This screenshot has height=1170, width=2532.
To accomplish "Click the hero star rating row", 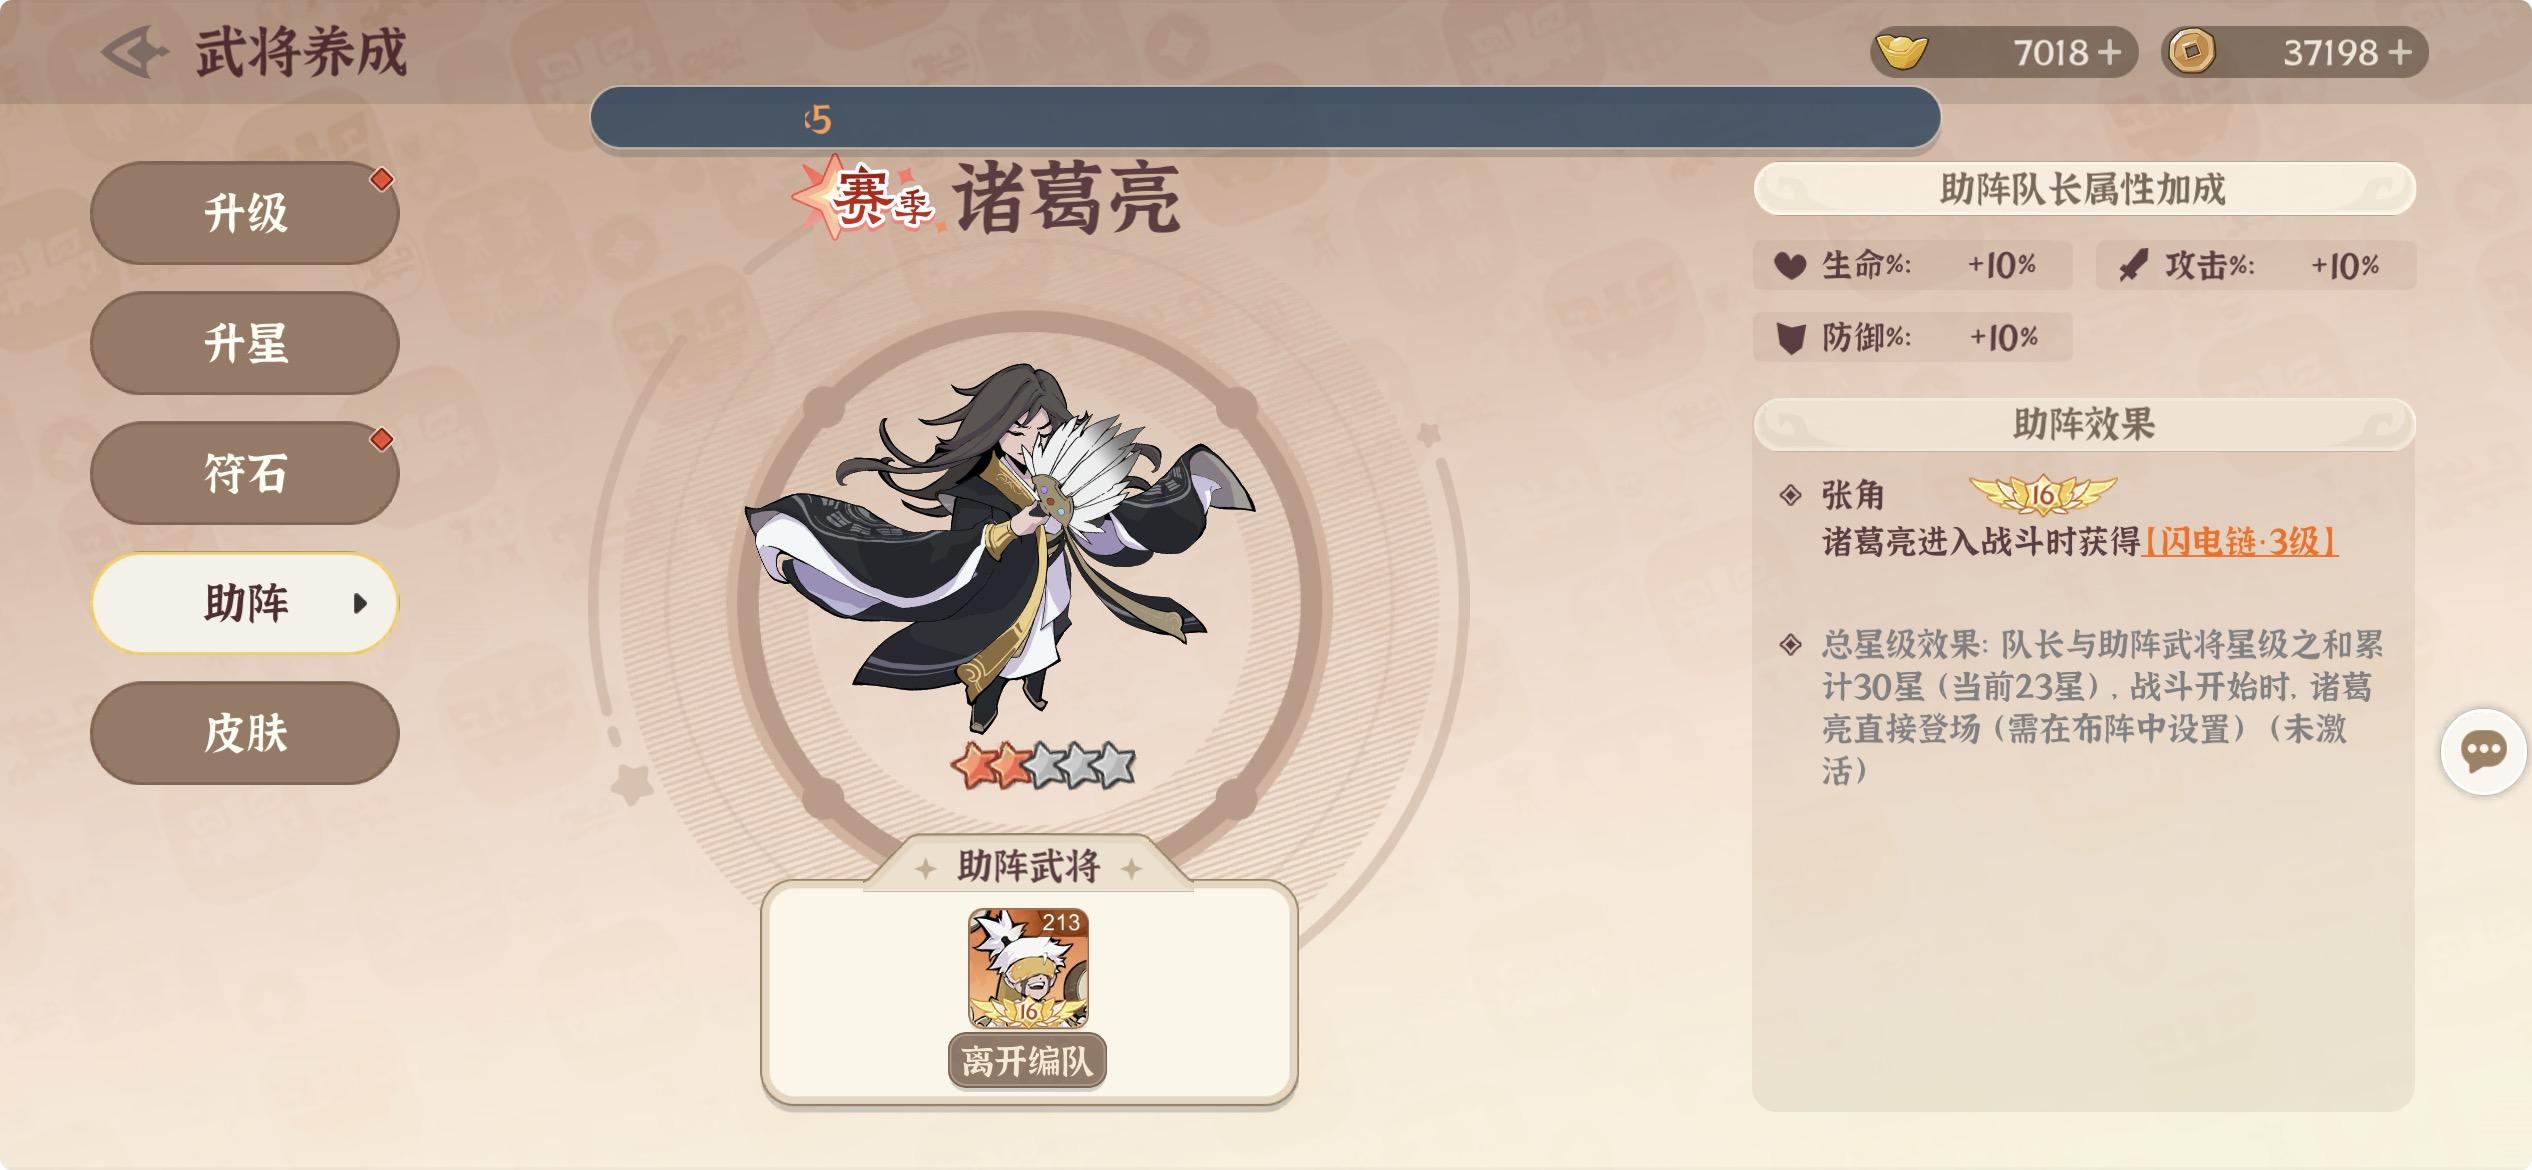I will pos(1043,767).
